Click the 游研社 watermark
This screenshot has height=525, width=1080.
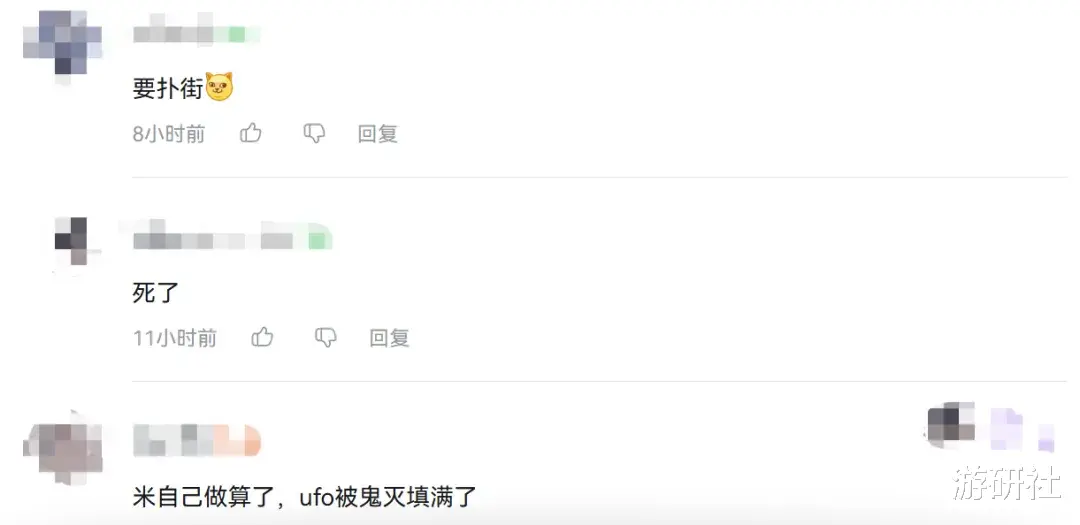pyautogui.click(x=1007, y=482)
